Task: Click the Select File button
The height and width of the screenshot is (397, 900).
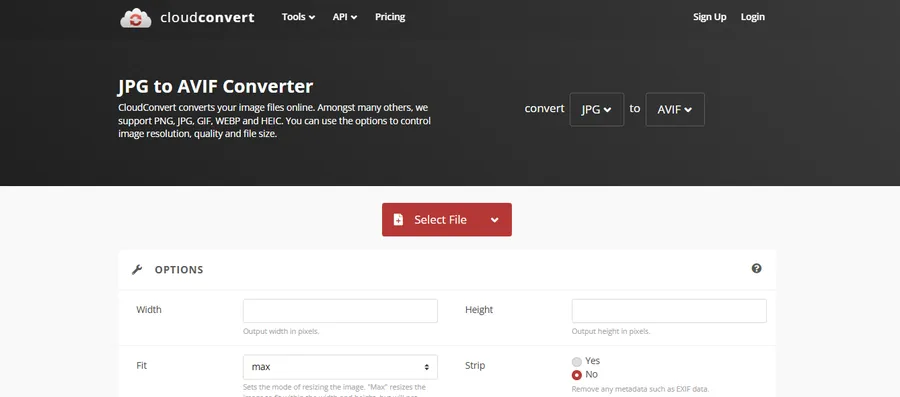Action: point(447,220)
